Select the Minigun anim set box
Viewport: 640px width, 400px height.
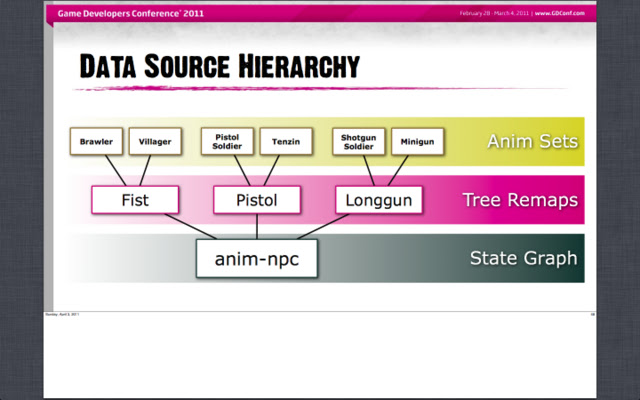pyautogui.click(x=416, y=142)
